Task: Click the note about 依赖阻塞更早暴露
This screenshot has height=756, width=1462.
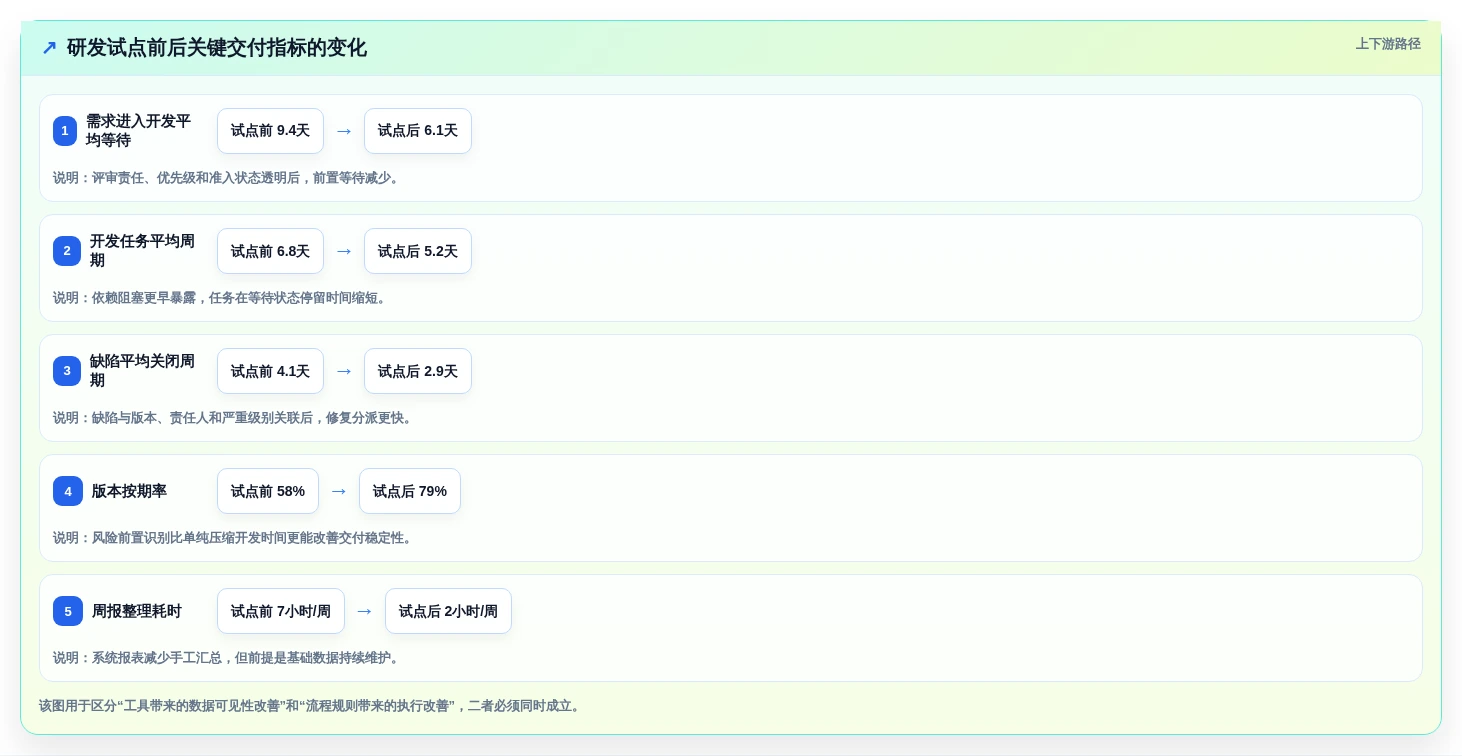Action: tap(222, 298)
